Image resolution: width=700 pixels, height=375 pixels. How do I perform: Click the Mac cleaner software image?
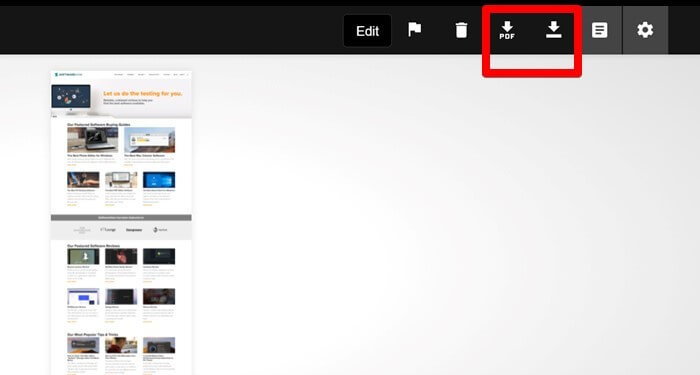pyautogui.click(x=150, y=140)
